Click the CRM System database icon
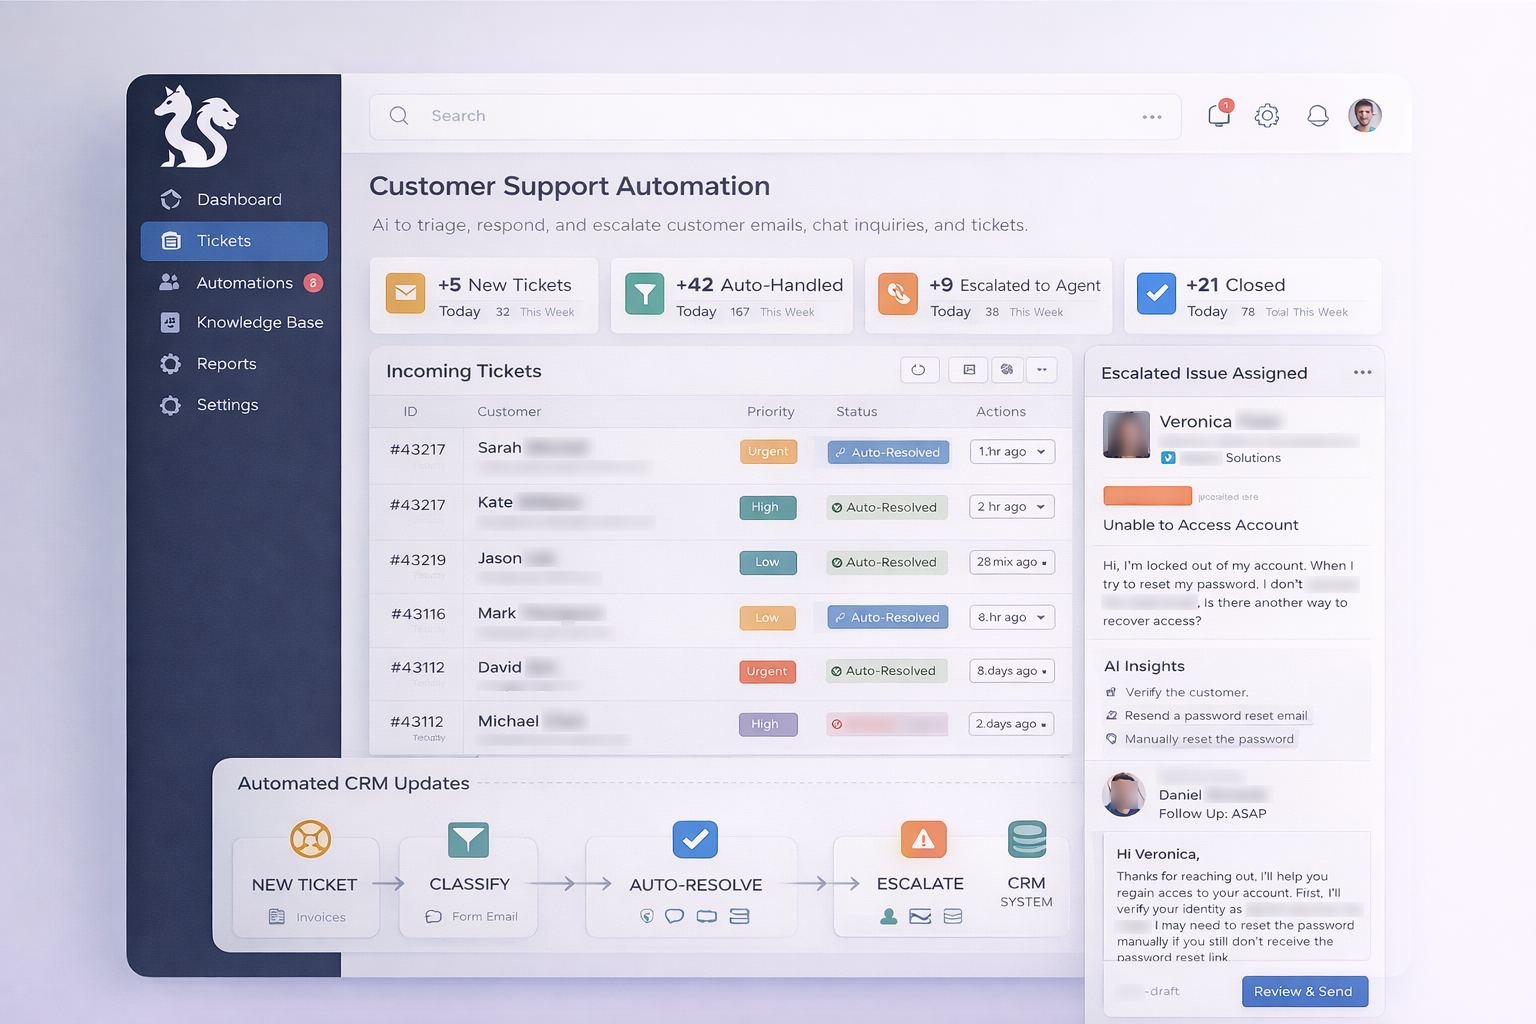The image size is (1536, 1024). (x=1027, y=840)
